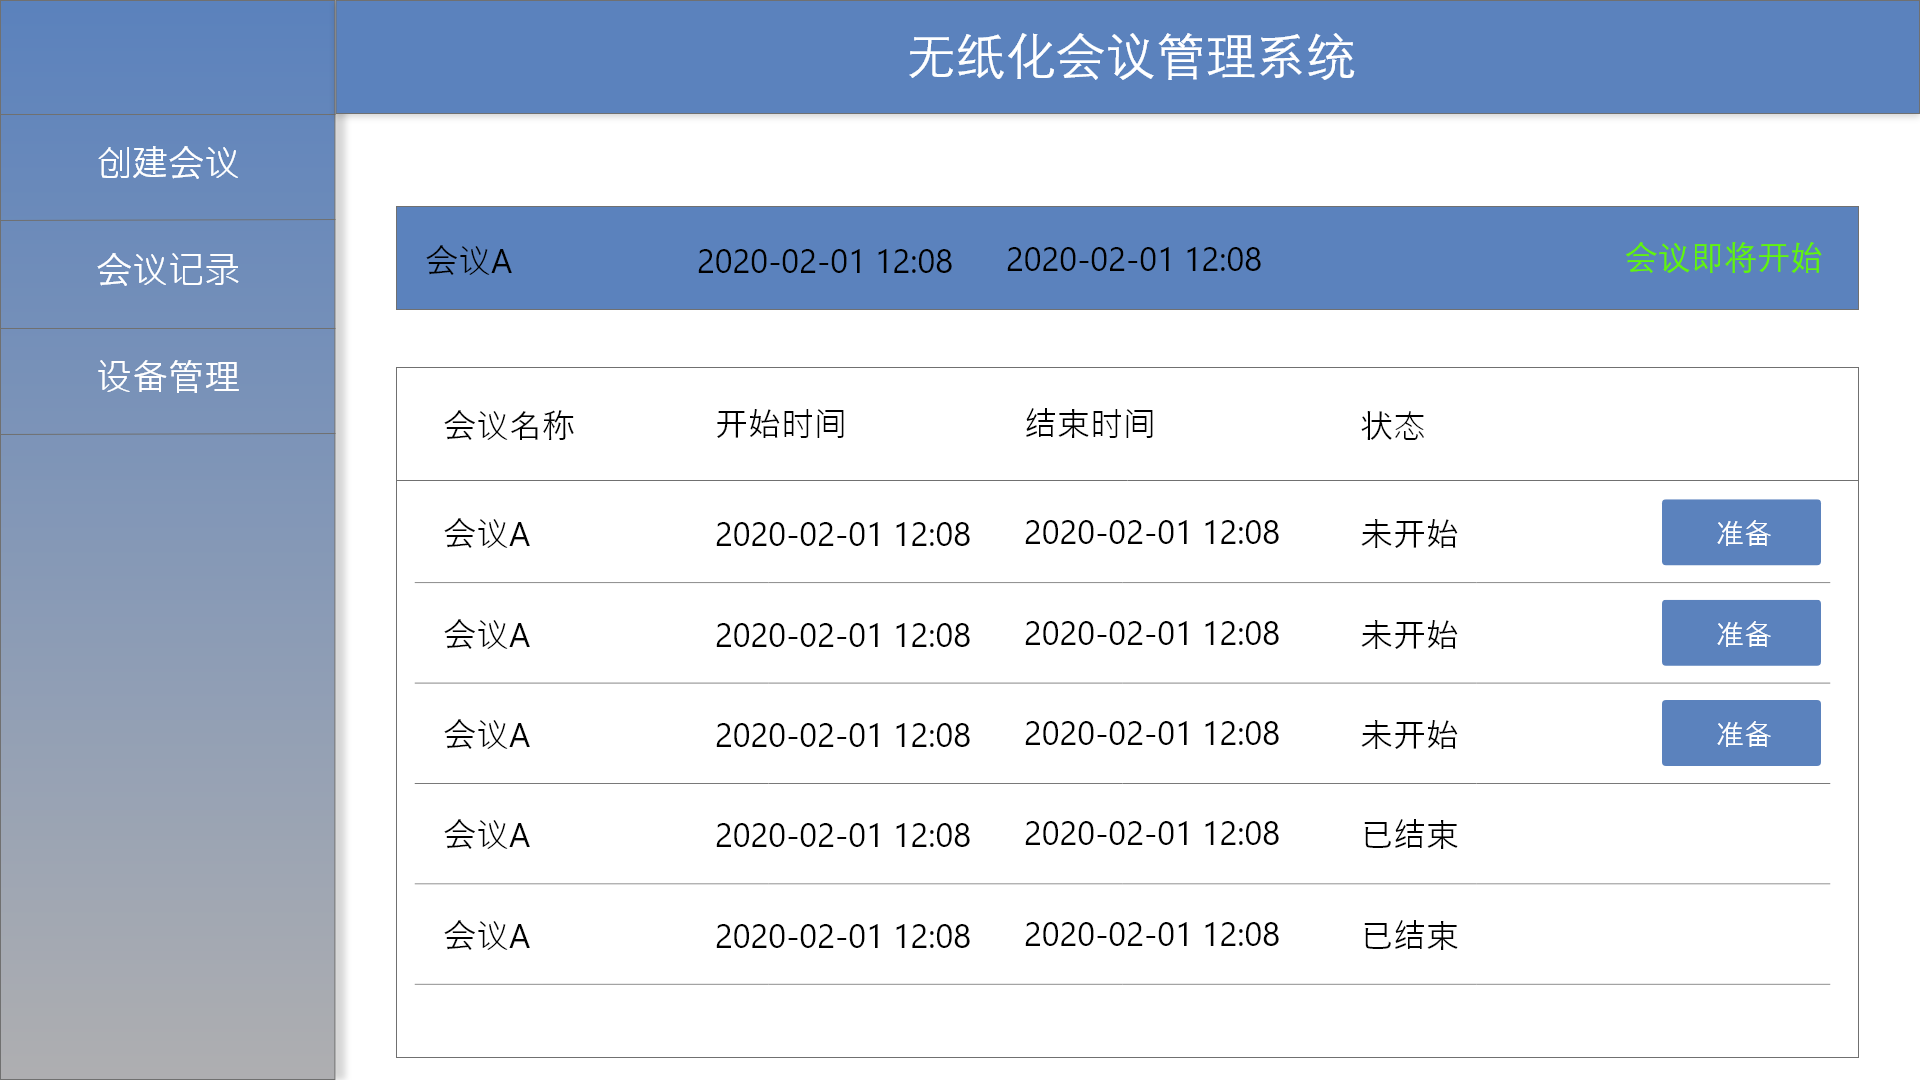The height and width of the screenshot is (1080, 1920).
Task: Click the 结束时间 column header
Action: 1087,424
